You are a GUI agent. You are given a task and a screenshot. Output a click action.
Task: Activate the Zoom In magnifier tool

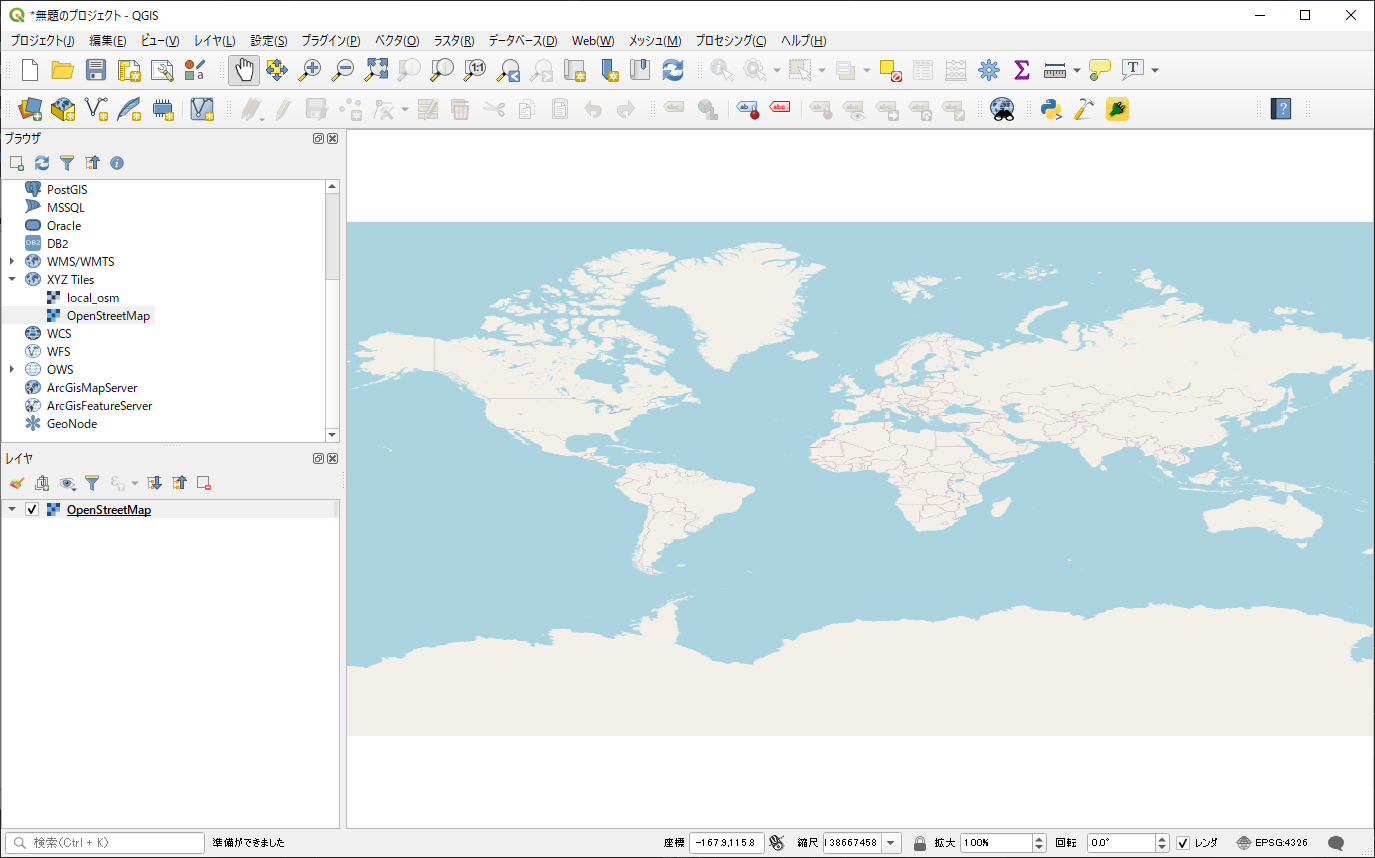point(310,70)
